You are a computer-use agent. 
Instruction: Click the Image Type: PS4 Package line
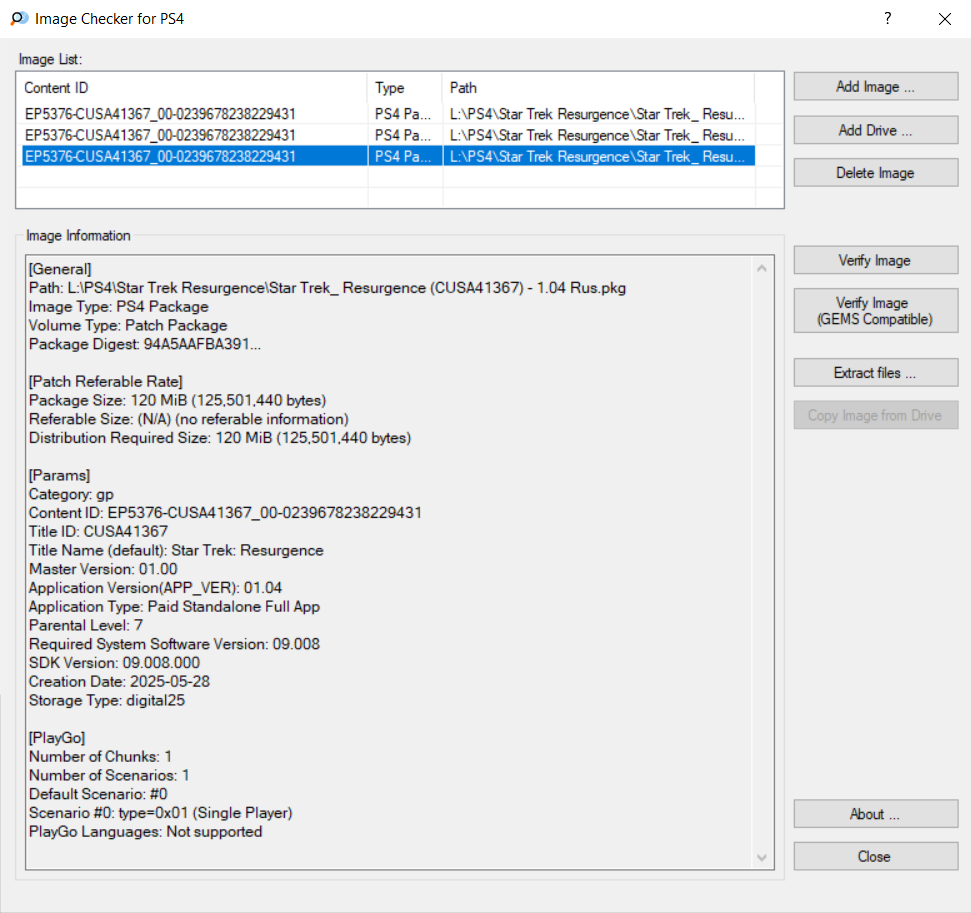[118, 307]
